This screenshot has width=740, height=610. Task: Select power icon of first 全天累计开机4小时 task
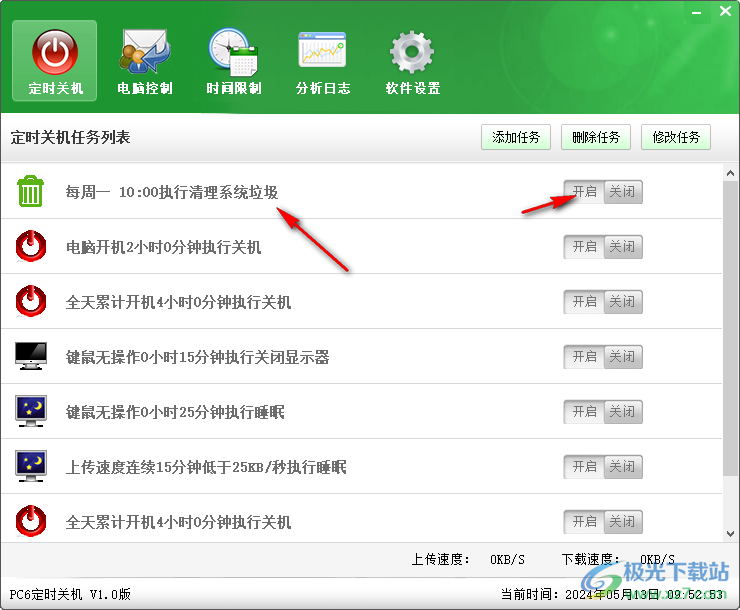click(x=31, y=301)
